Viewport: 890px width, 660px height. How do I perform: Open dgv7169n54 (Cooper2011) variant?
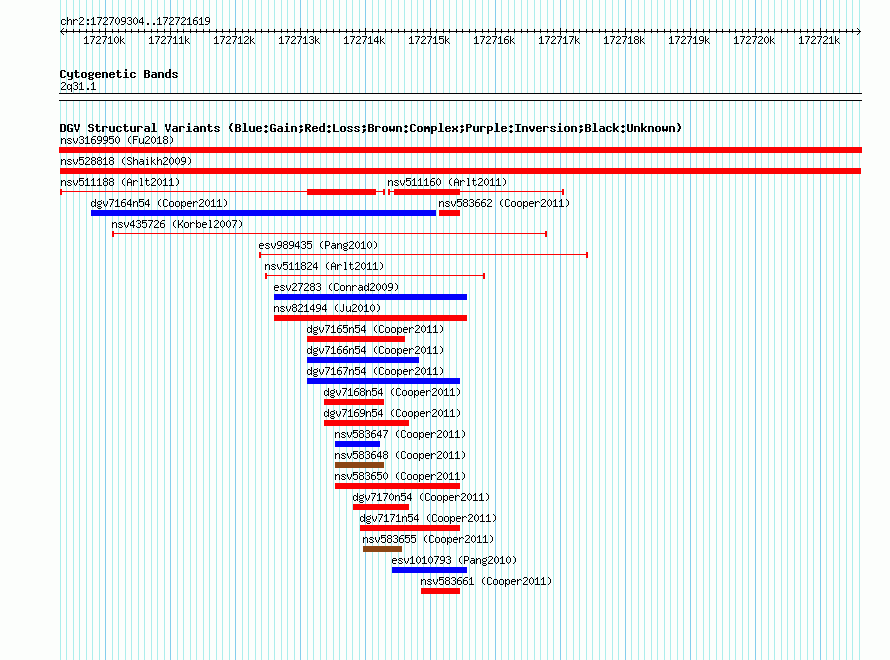click(392, 413)
